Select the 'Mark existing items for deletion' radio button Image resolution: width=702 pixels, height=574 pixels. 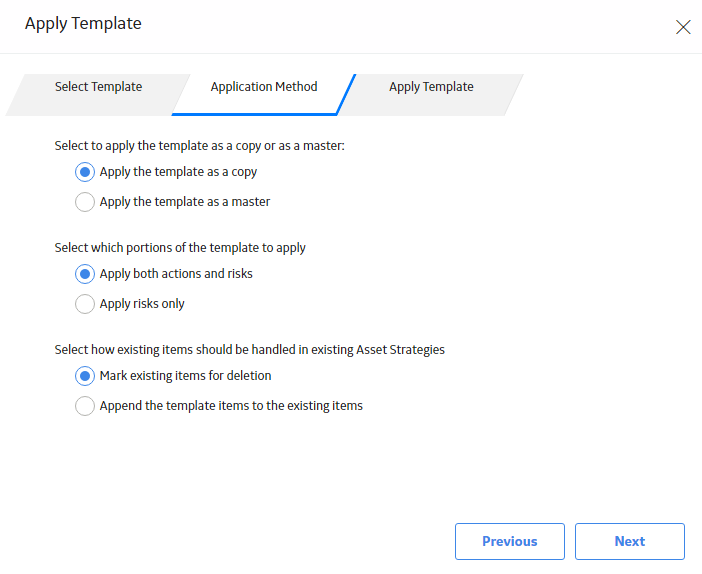(85, 376)
